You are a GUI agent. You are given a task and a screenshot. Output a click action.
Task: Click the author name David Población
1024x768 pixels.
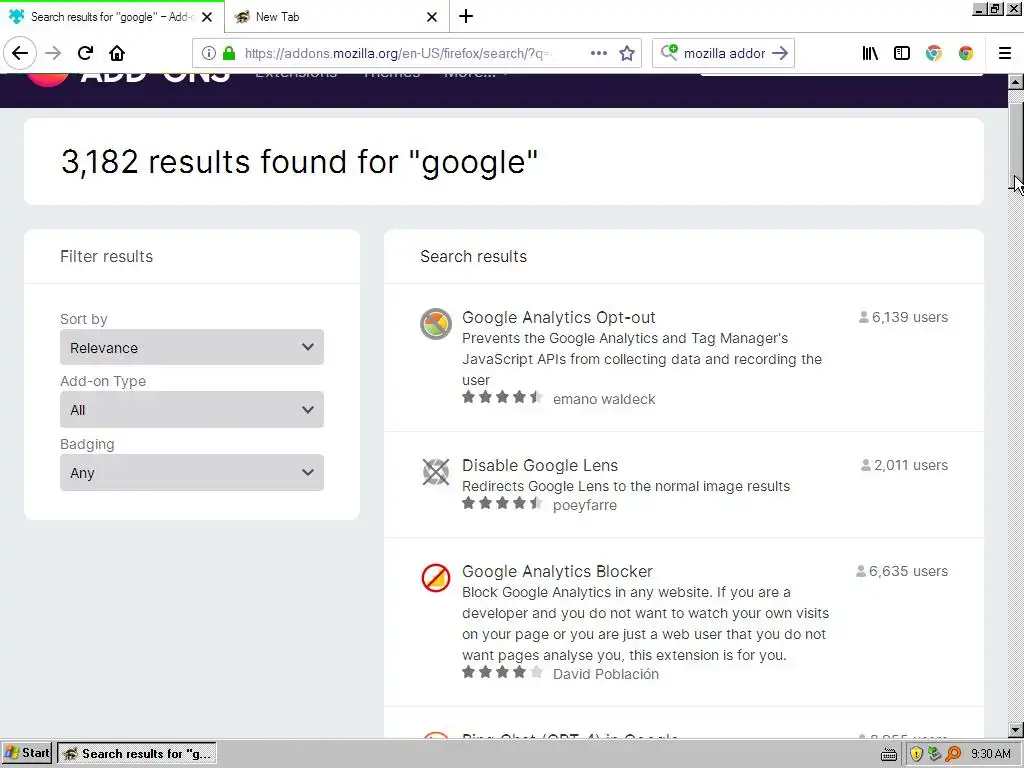(606, 674)
